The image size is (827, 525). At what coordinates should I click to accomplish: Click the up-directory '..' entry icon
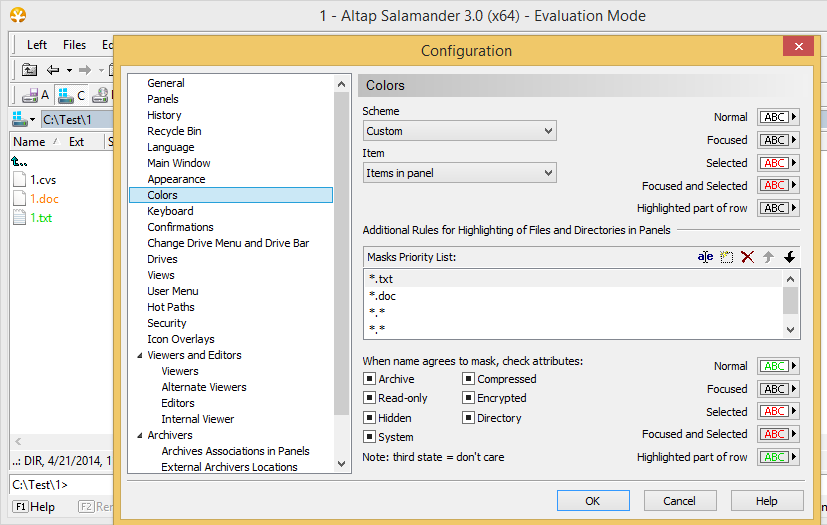pyautogui.click(x=19, y=161)
